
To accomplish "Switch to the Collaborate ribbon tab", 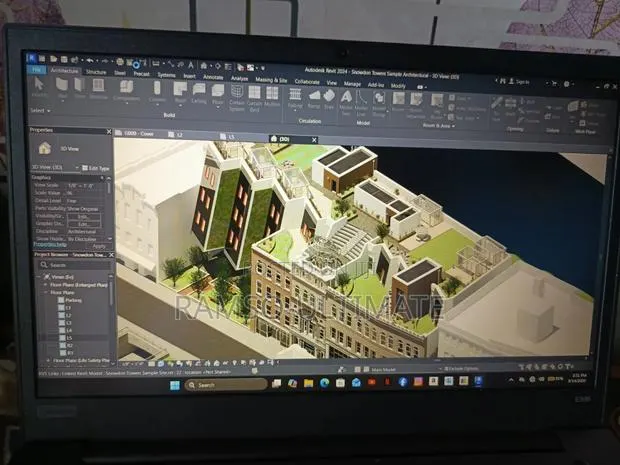I will 307,81.
